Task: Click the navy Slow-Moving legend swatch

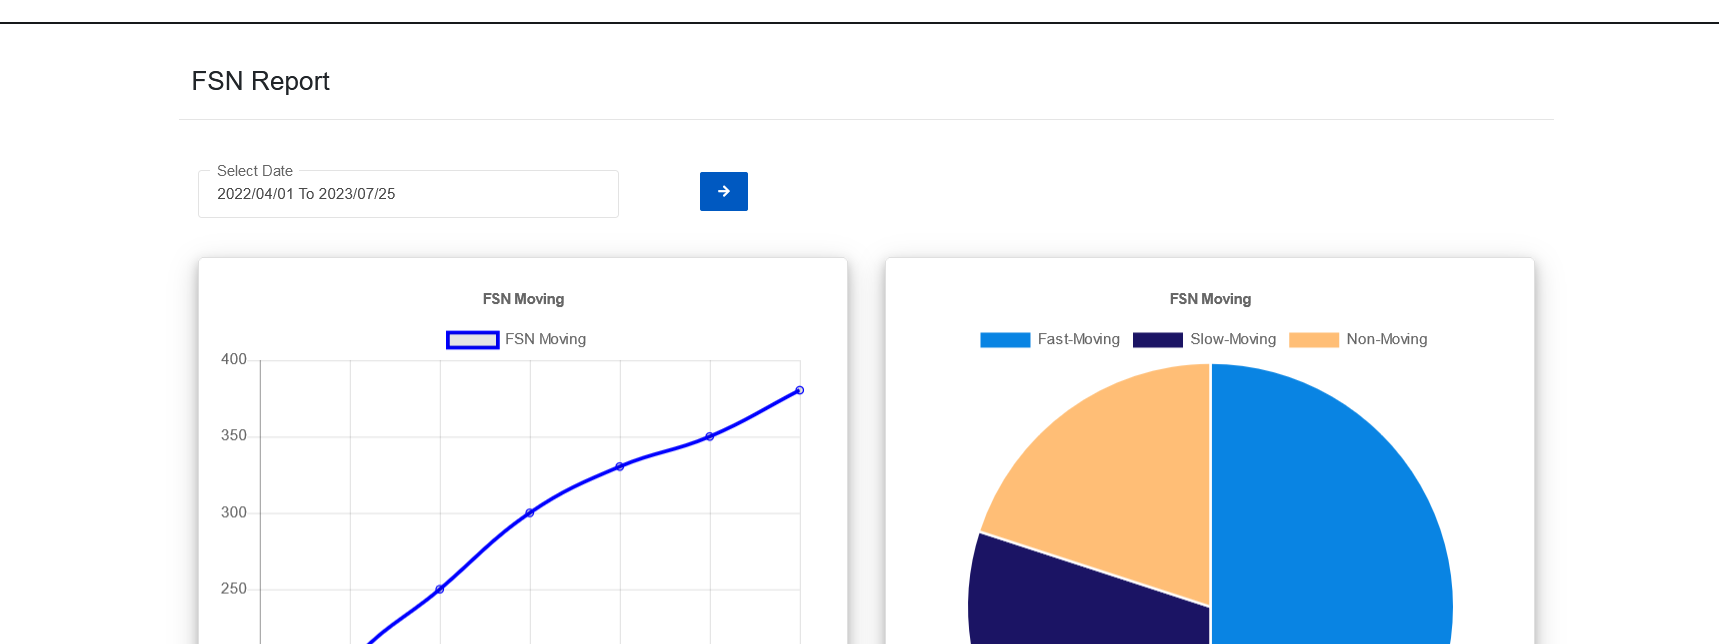Action: pos(1157,340)
